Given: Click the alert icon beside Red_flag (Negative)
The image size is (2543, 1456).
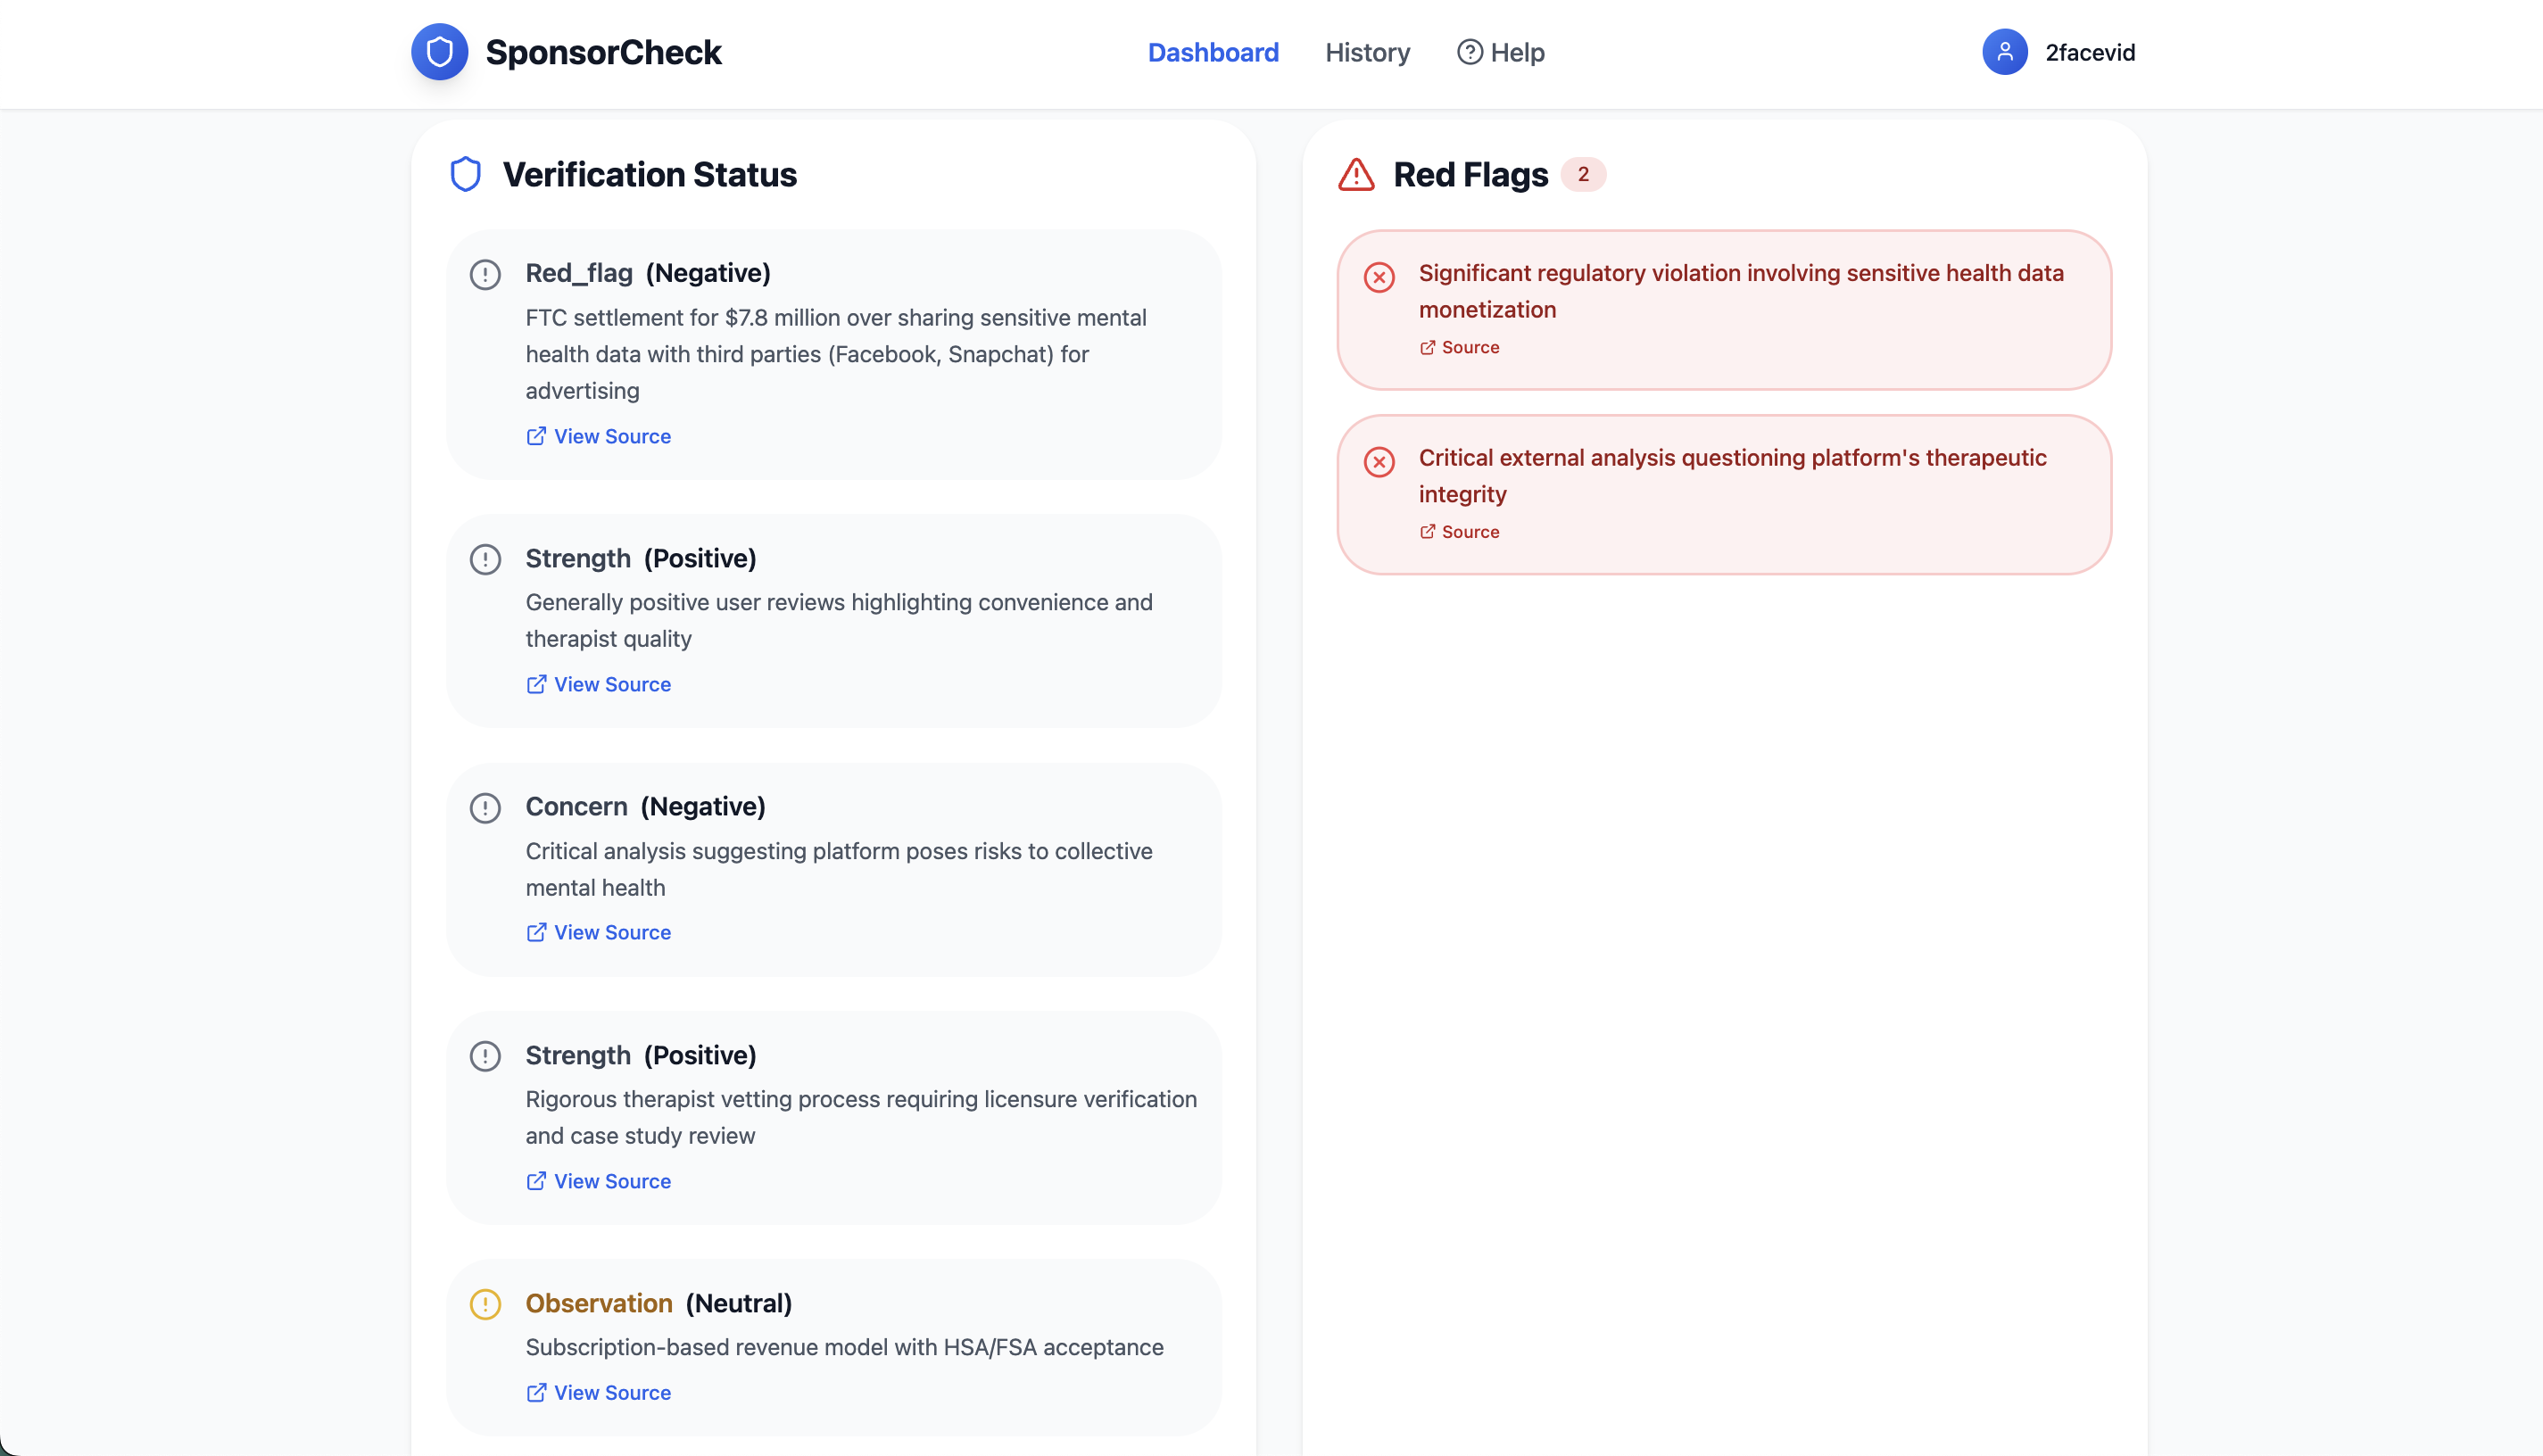Looking at the screenshot, I should click(x=485, y=274).
